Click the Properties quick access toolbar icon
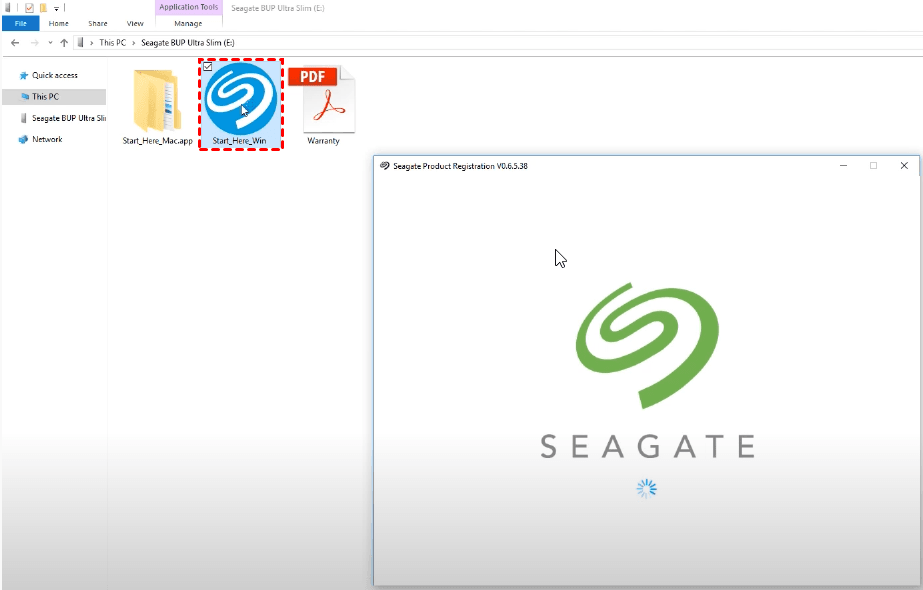Viewport: 923px width, 590px height. (29, 8)
